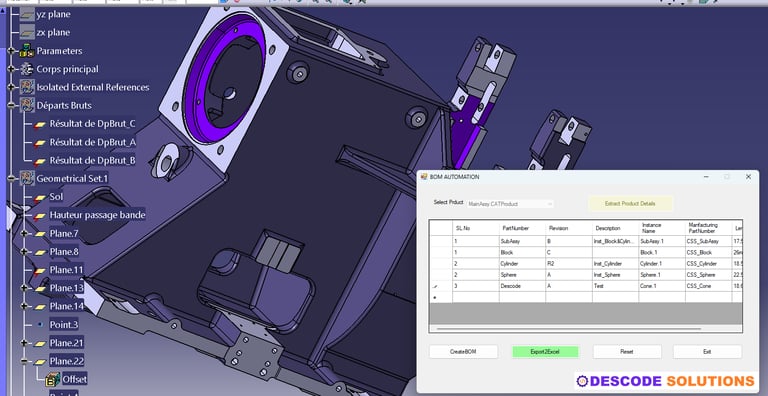Click the row header of Descode row
Viewport: 768px width, 396px height.
point(441,286)
